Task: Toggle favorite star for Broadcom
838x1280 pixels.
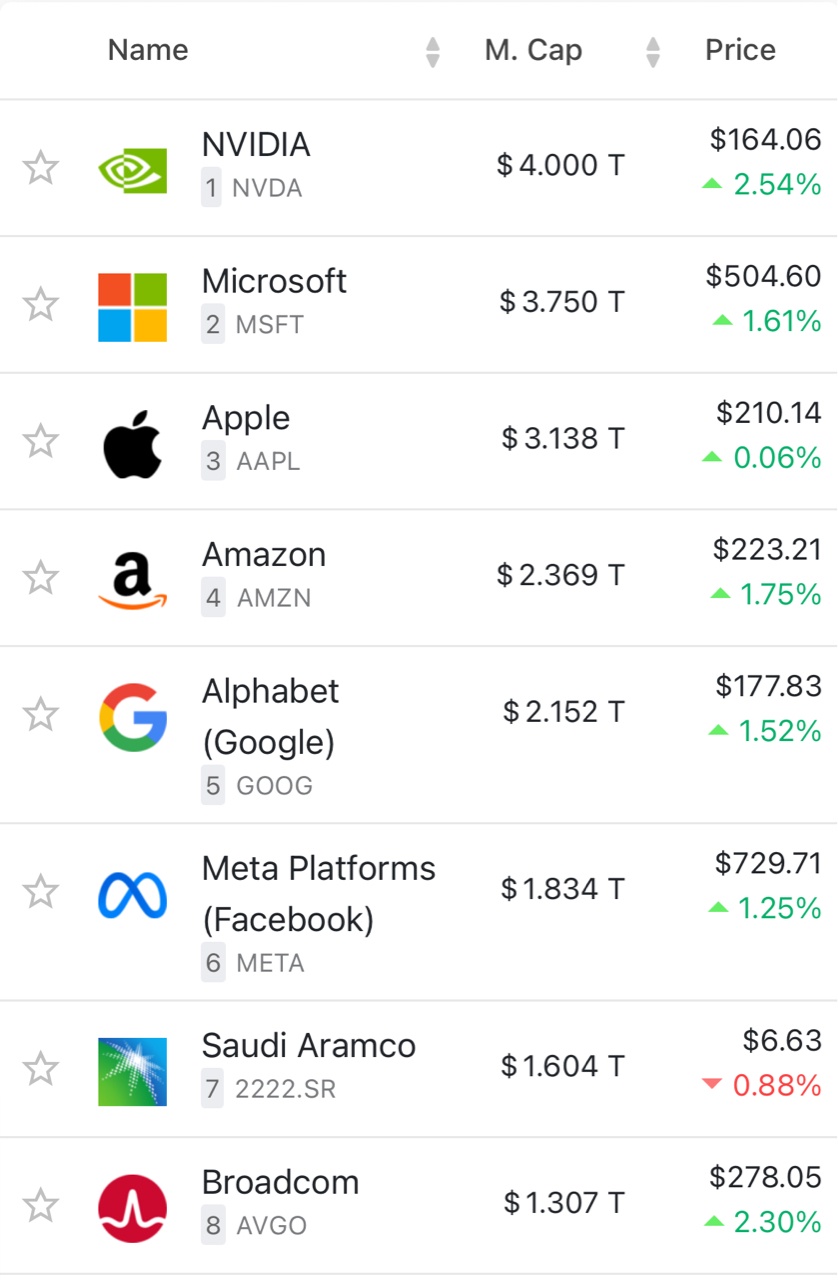Action: click(x=41, y=1206)
